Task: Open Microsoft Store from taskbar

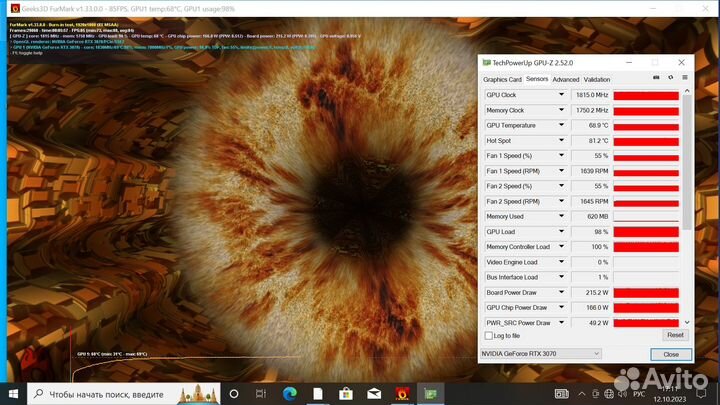Action: tap(346, 394)
